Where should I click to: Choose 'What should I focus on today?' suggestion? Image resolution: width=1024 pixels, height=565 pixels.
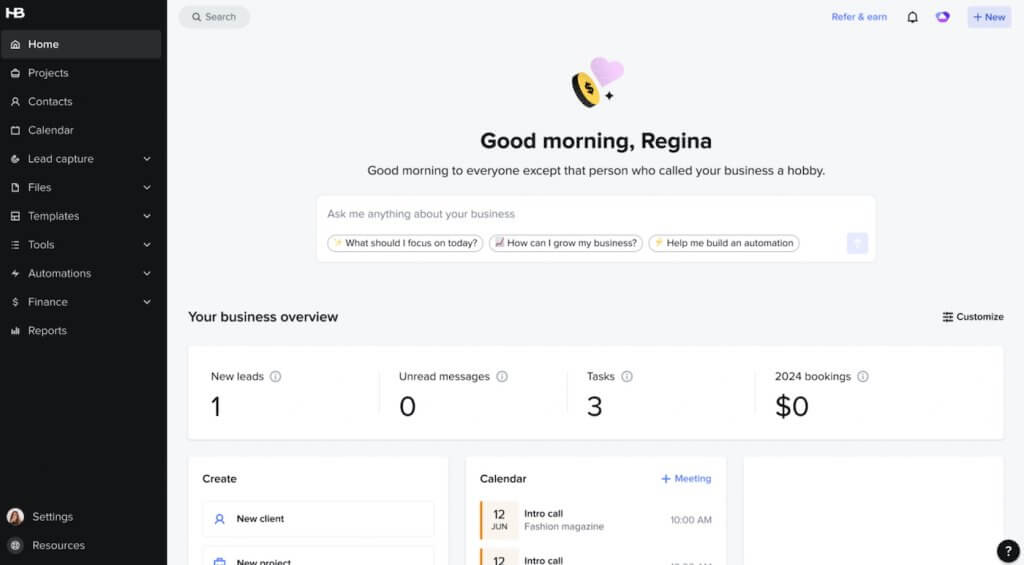[x=405, y=243]
